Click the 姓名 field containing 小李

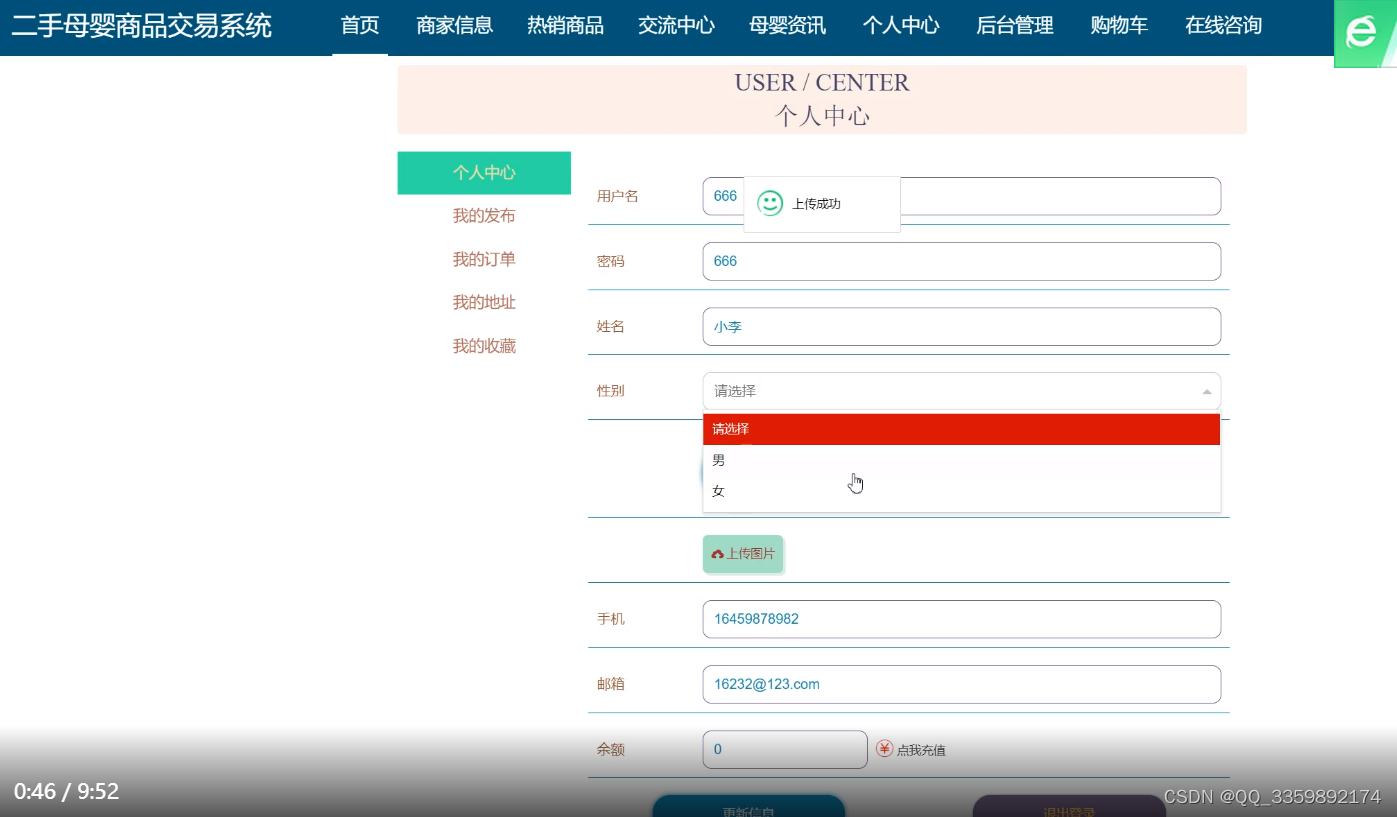point(962,326)
